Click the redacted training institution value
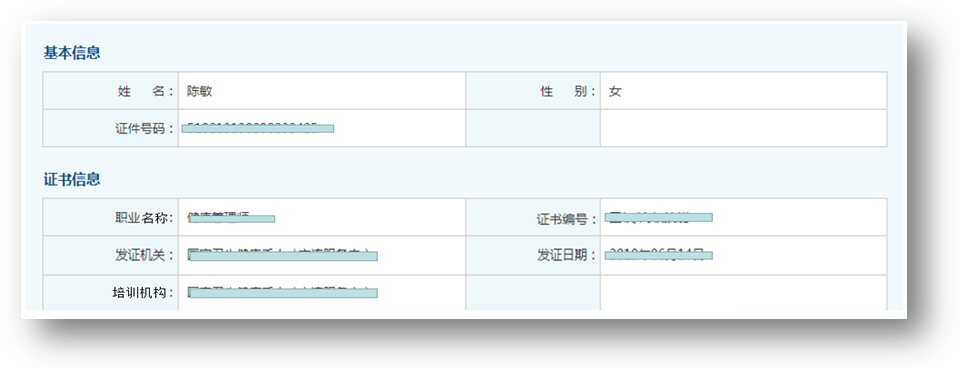 (x=282, y=293)
